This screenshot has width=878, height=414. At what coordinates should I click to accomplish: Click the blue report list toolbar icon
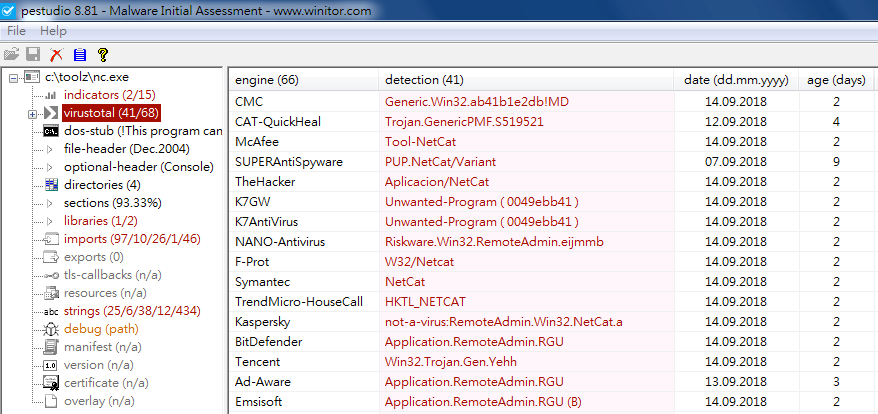pyautogui.click(x=80, y=54)
